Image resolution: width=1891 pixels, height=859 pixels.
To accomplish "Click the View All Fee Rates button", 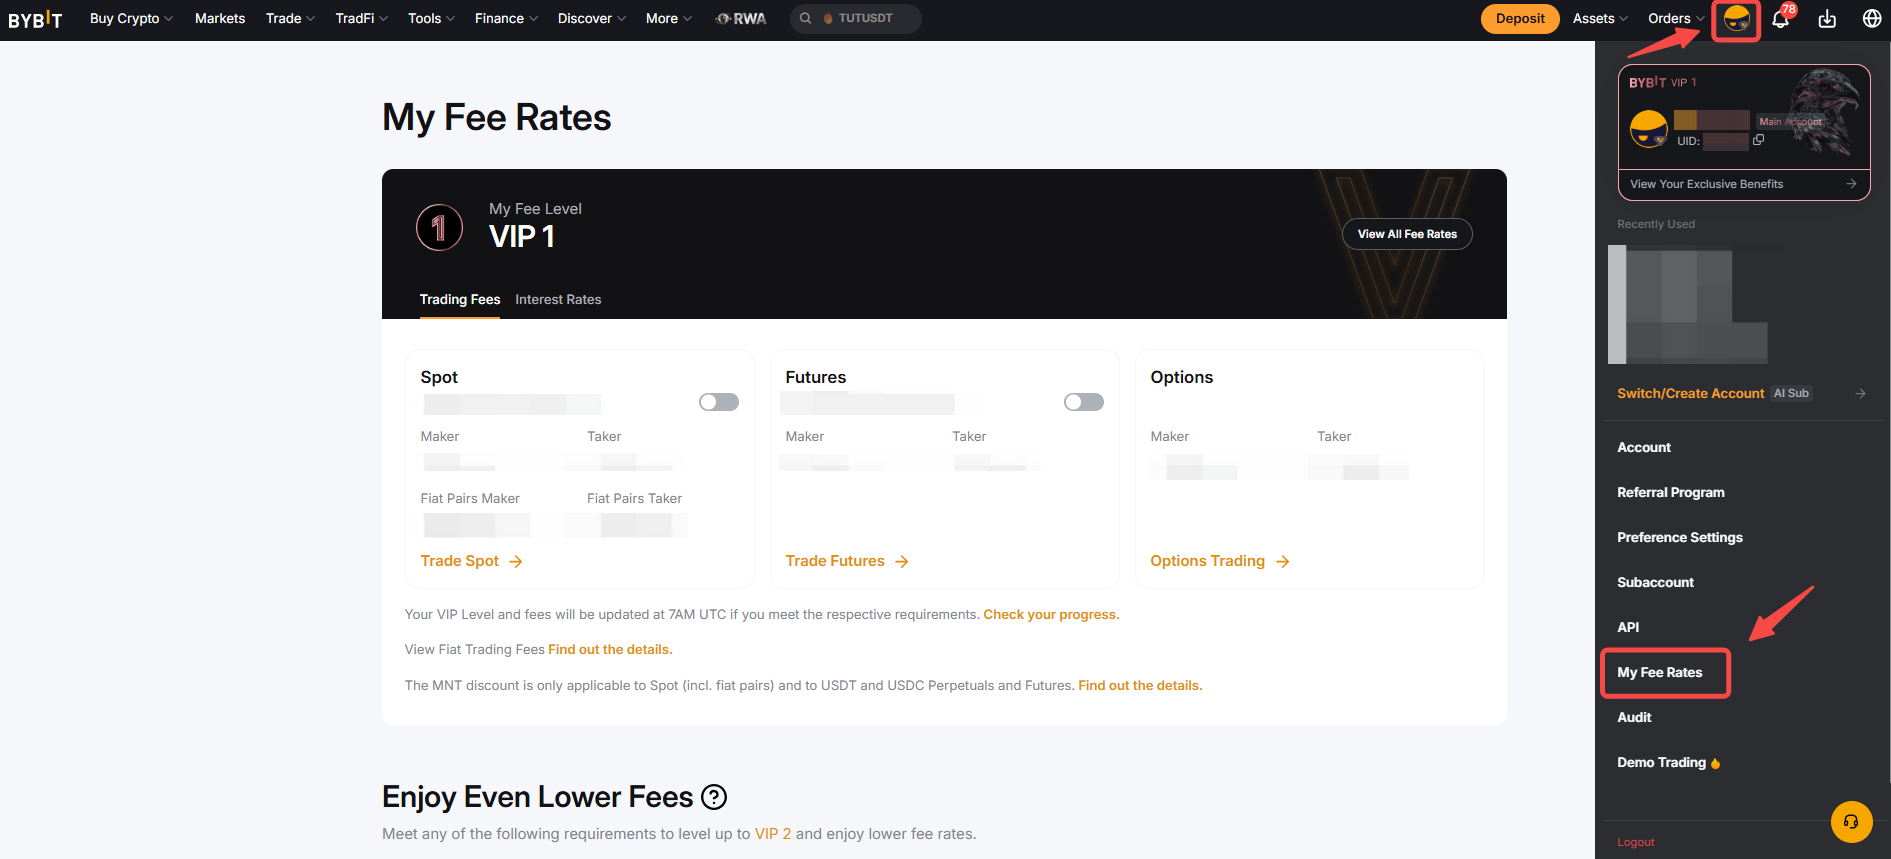I will point(1407,234).
